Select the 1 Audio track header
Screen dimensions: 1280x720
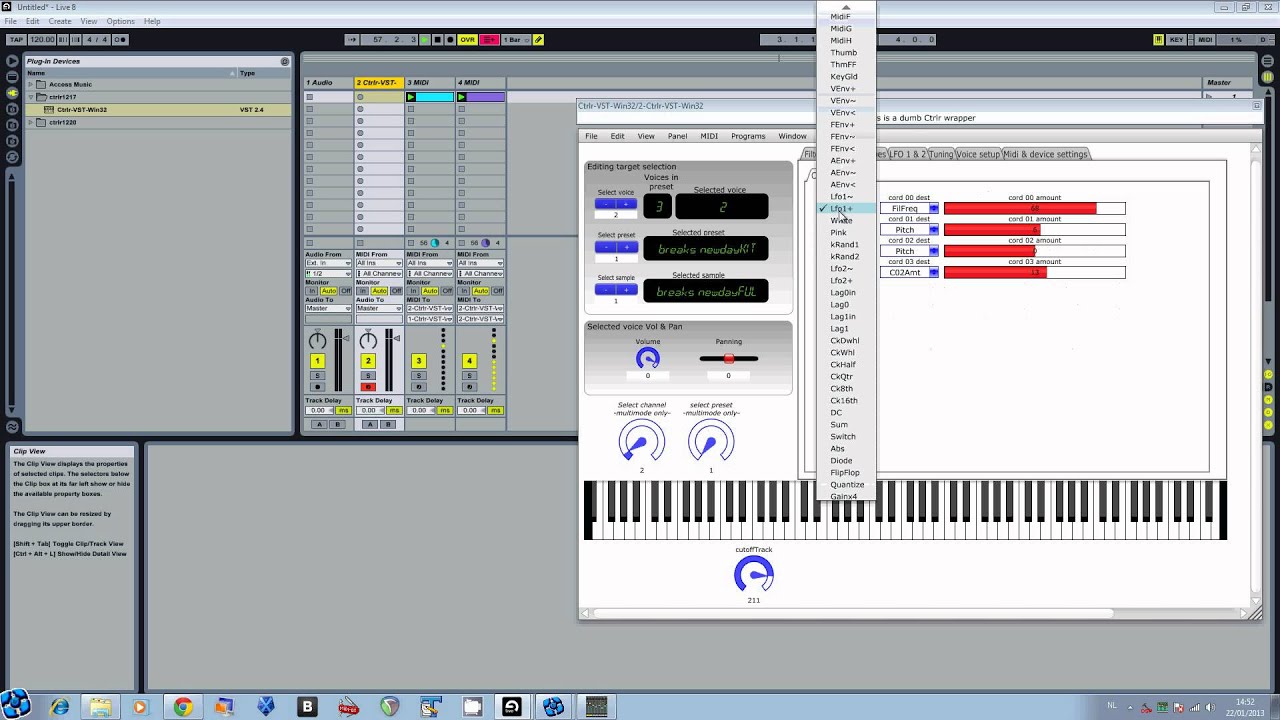tap(329, 83)
